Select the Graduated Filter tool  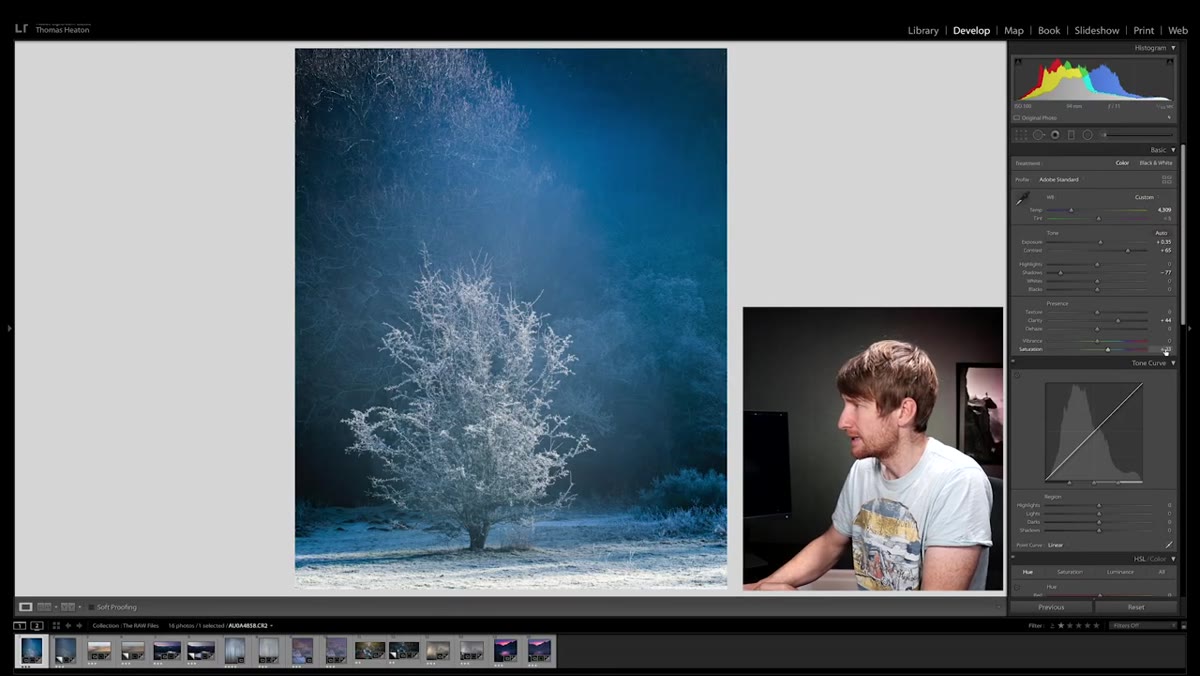[1071, 134]
